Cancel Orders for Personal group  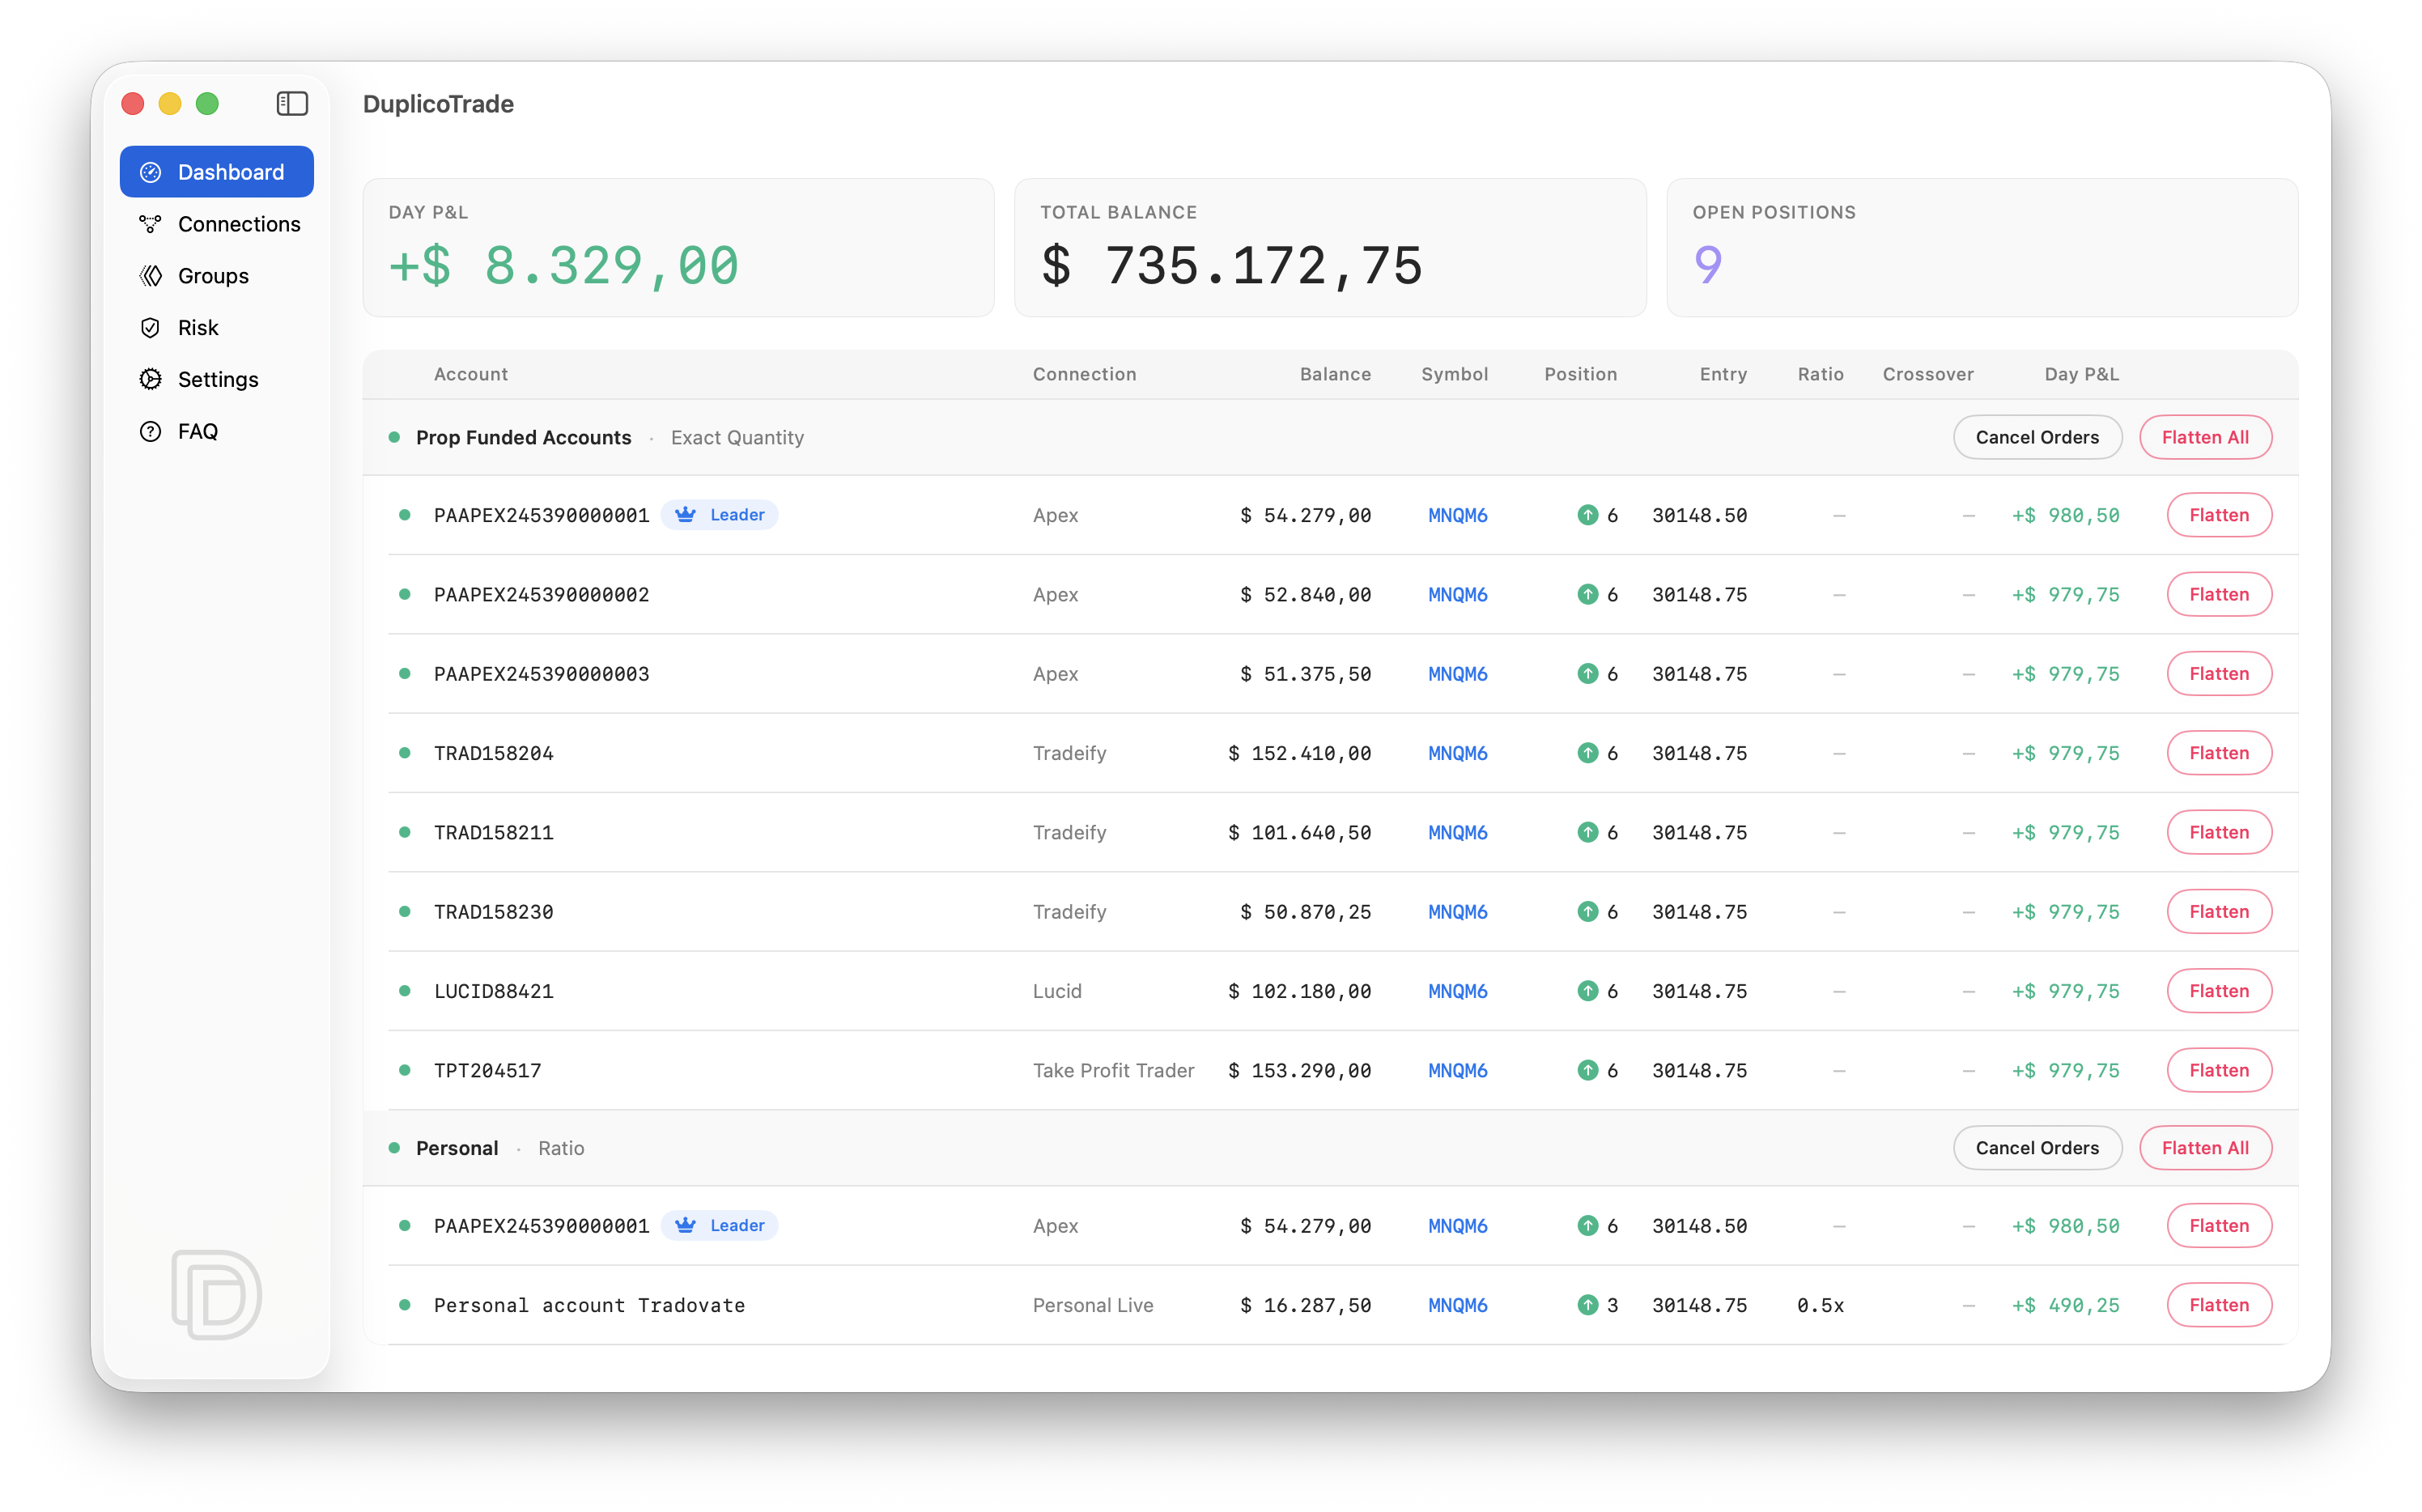click(x=2037, y=1148)
